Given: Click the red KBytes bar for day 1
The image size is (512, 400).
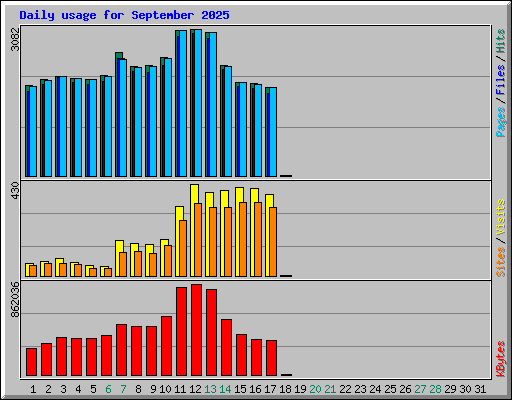Looking at the screenshot, I should (32, 362).
